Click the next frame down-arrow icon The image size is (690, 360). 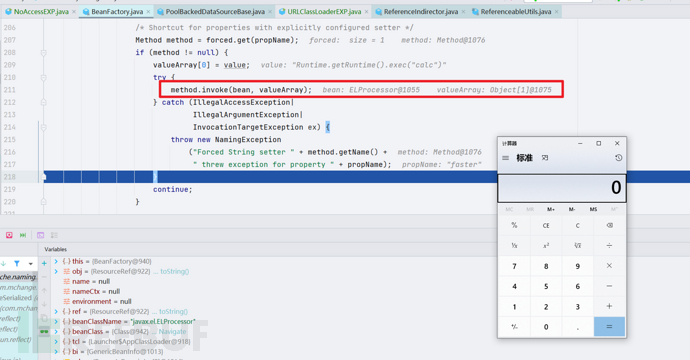click(x=4, y=264)
